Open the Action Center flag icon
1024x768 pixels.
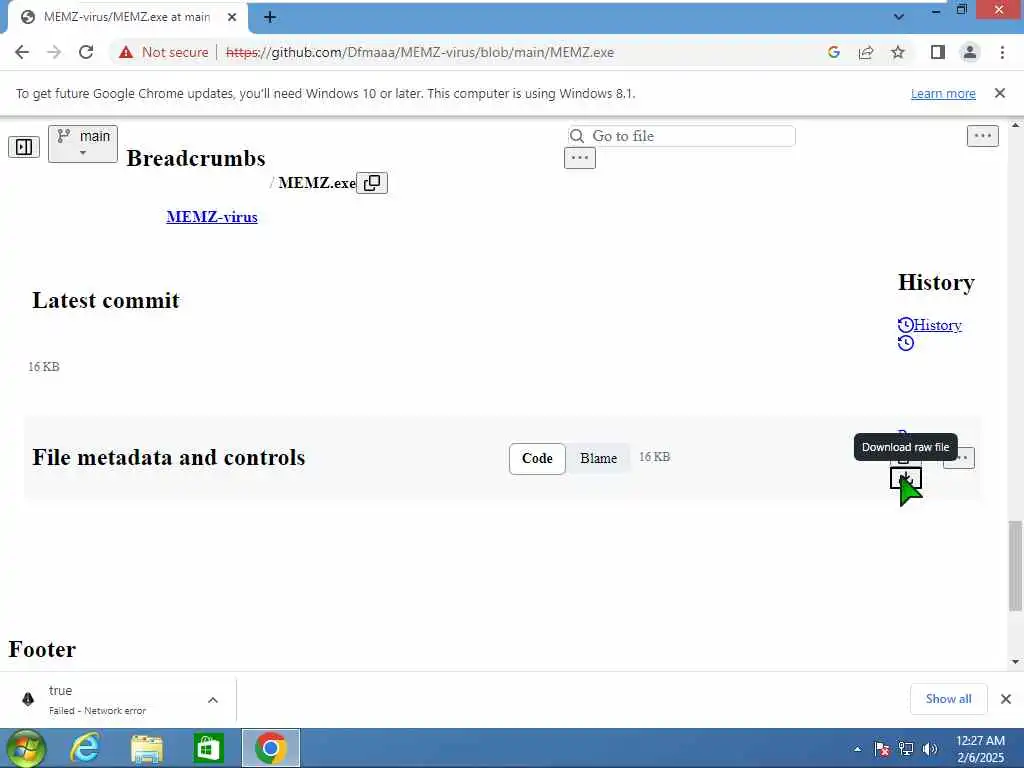click(882, 749)
